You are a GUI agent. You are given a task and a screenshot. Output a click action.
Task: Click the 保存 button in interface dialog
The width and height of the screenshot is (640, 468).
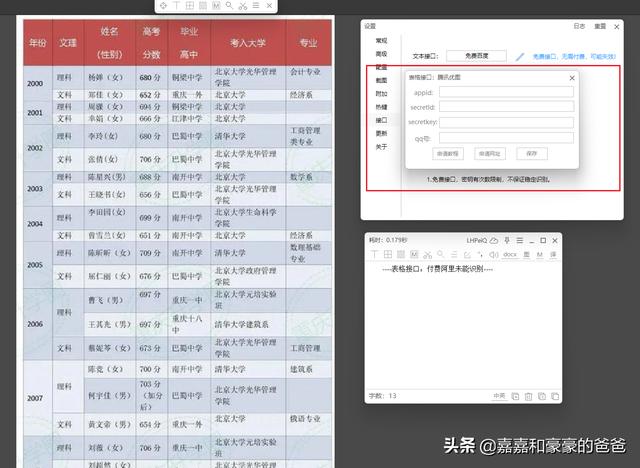click(531, 154)
